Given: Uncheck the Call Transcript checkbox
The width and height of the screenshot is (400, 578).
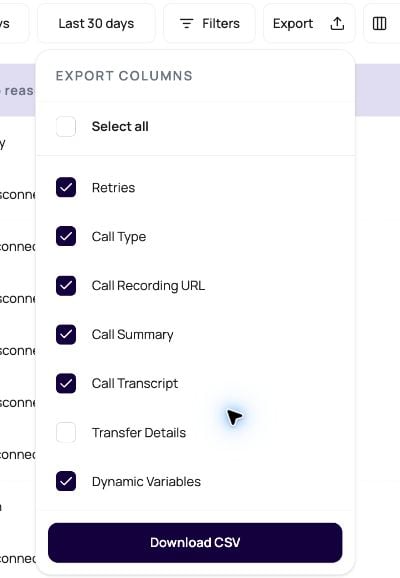Looking at the screenshot, I should (66, 383).
